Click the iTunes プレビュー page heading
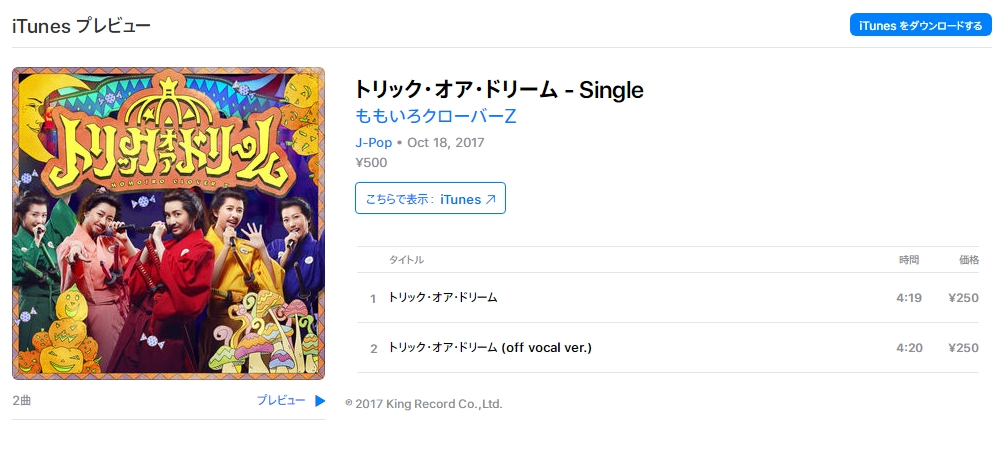 click(x=81, y=25)
